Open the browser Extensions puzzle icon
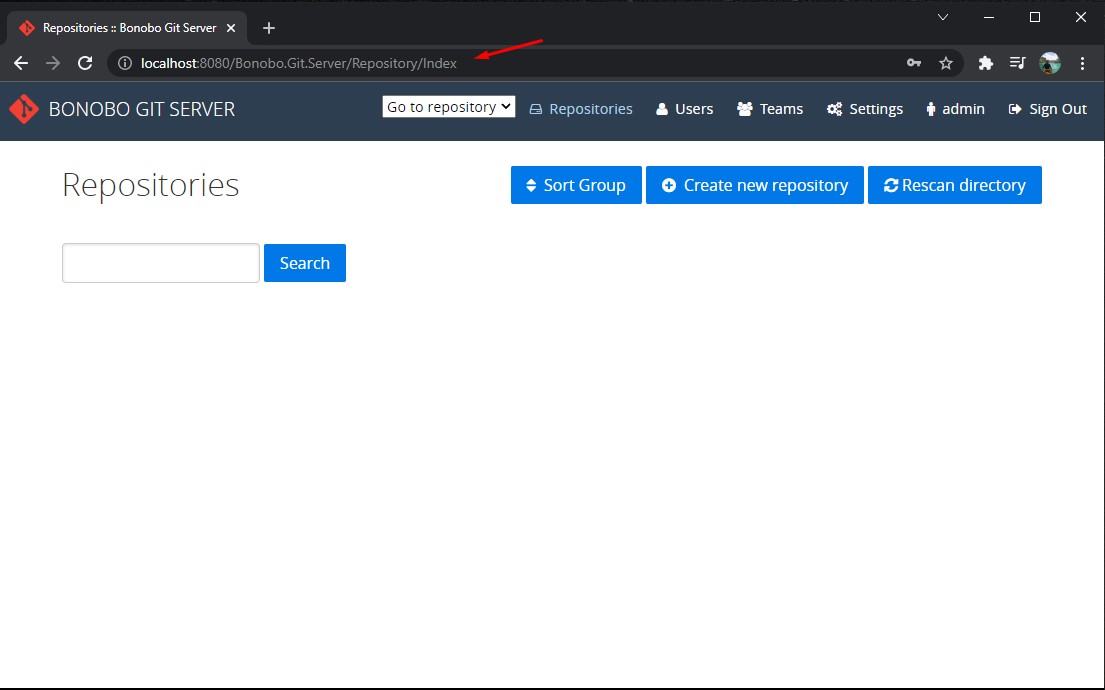 [985, 63]
